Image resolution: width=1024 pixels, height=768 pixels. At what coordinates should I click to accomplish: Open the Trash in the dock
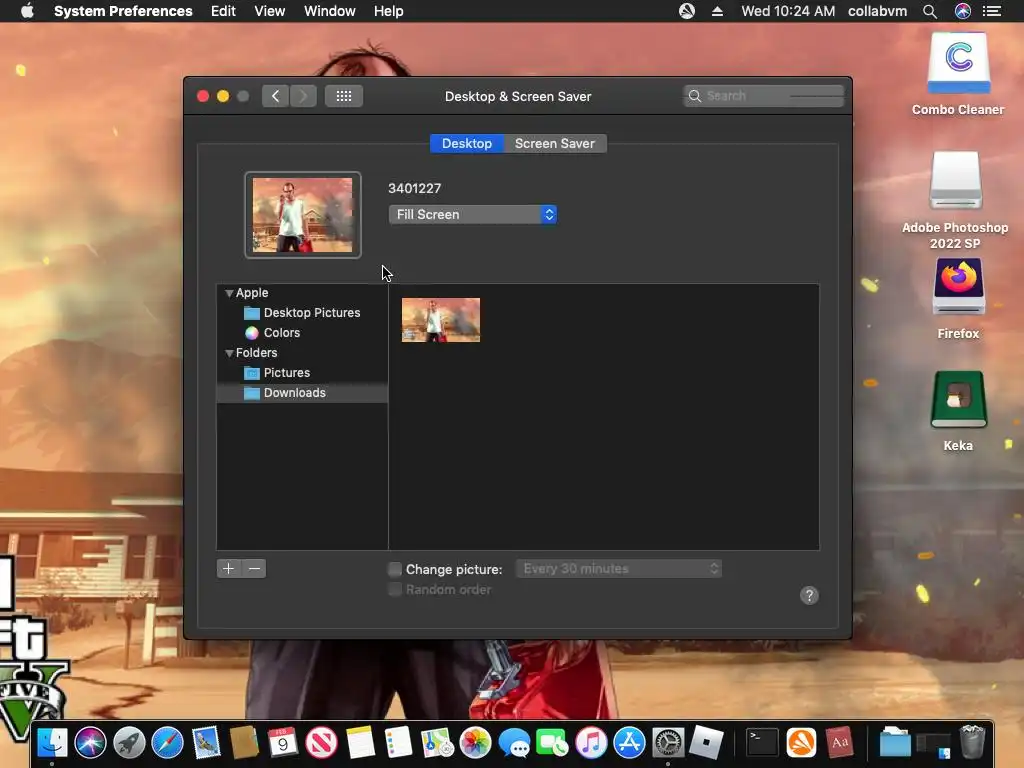pyautogui.click(x=972, y=743)
